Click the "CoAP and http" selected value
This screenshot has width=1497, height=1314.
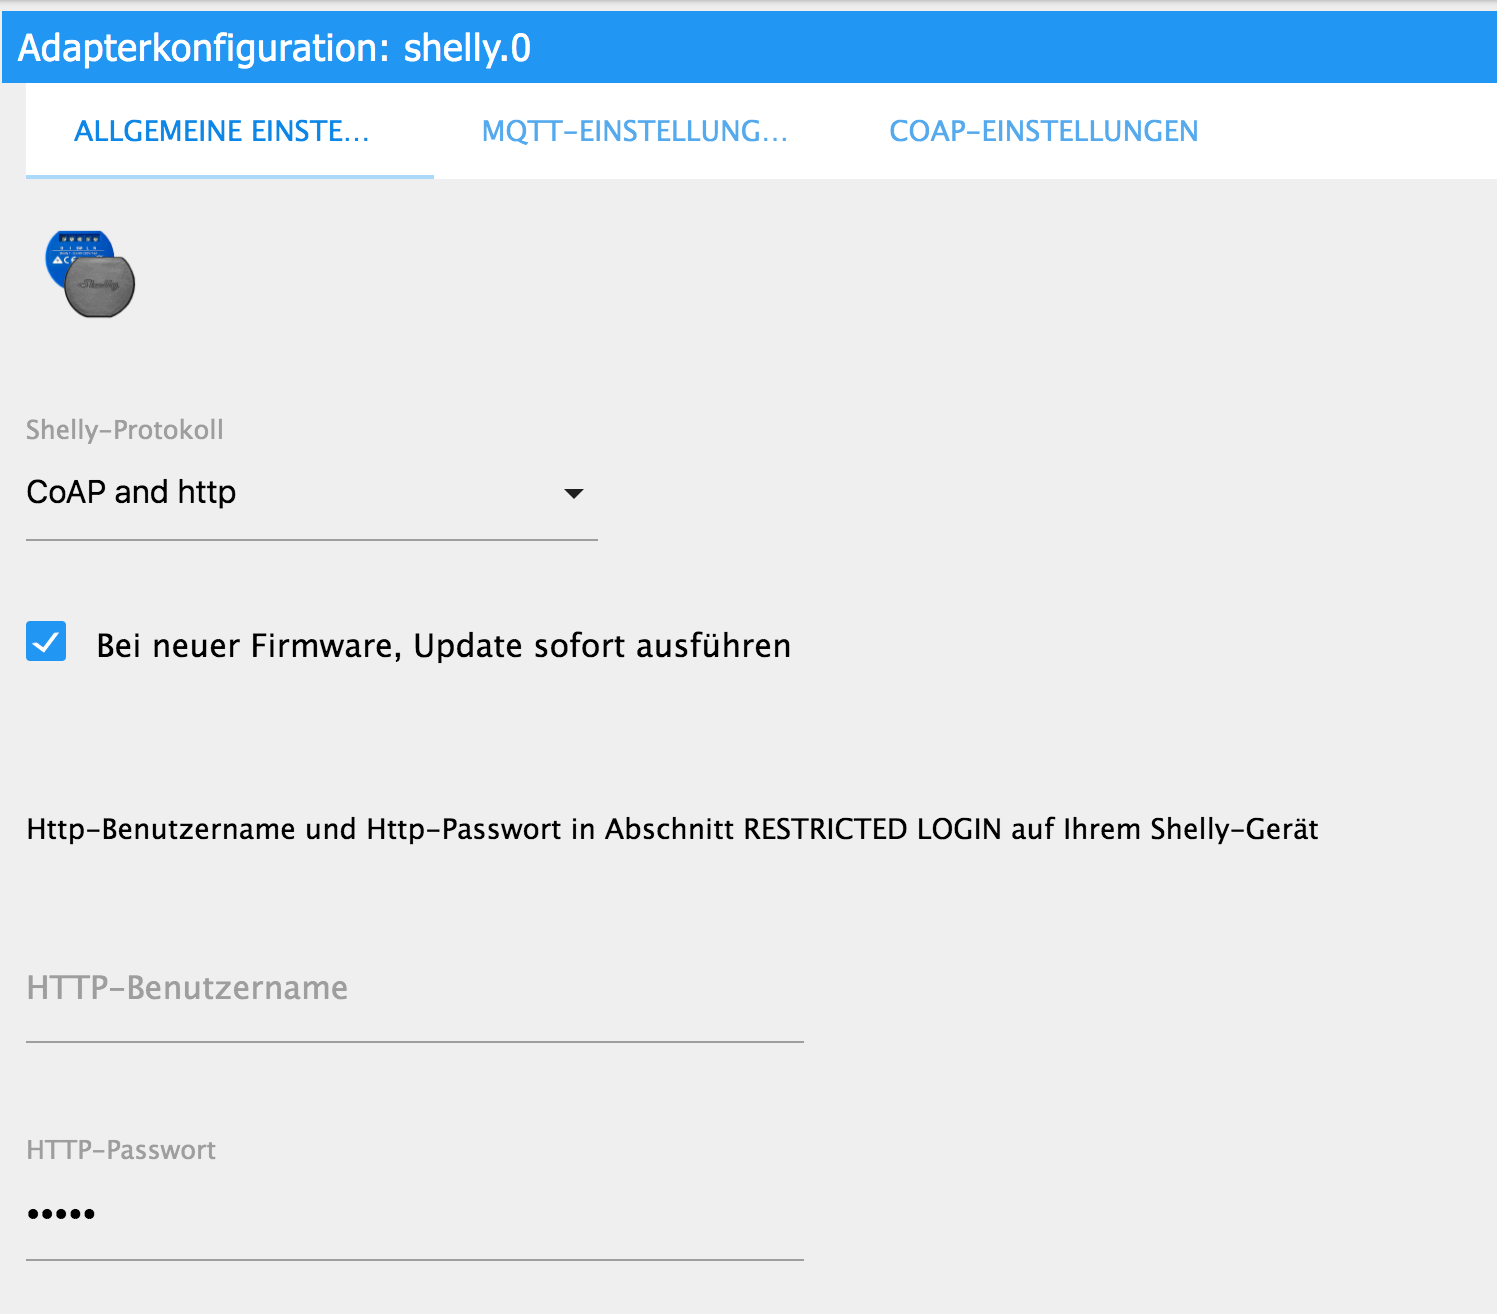coord(131,492)
